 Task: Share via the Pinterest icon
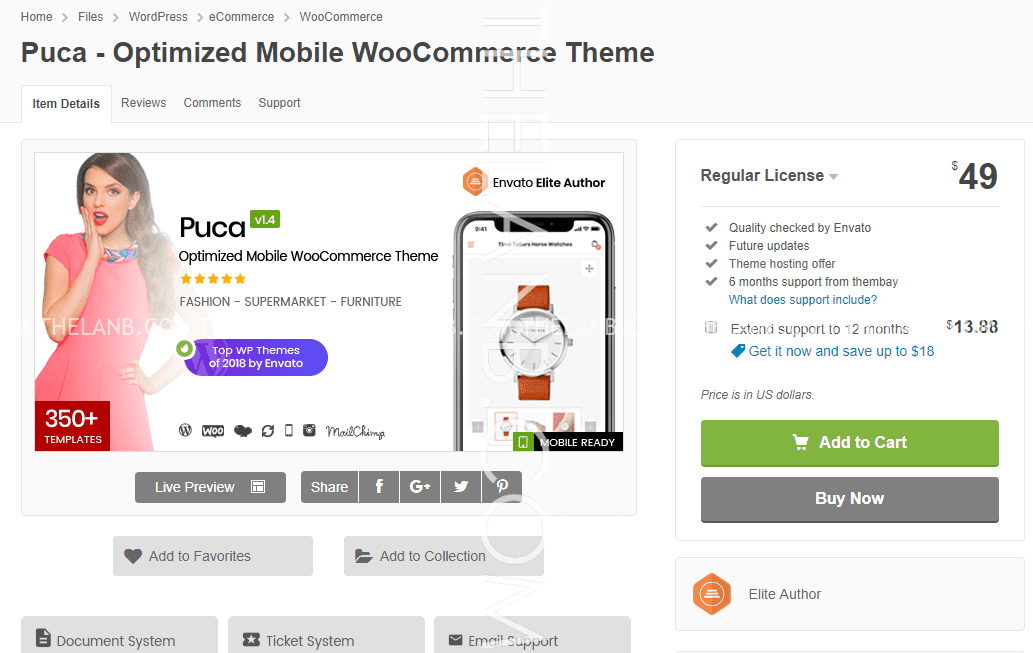501,487
